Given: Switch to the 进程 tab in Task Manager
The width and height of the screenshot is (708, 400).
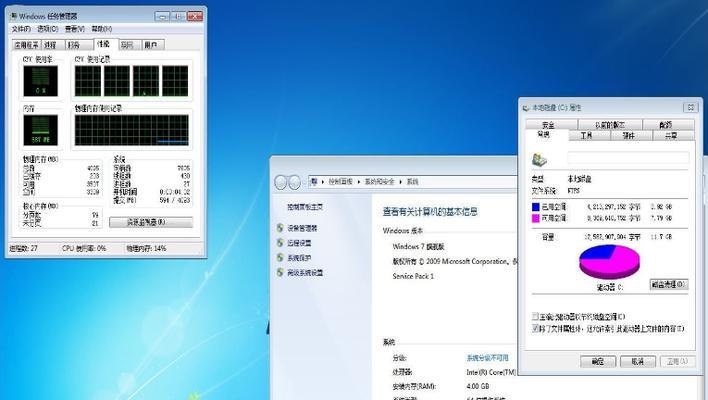Looking at the screenshot, I should (x=51, y=45).
